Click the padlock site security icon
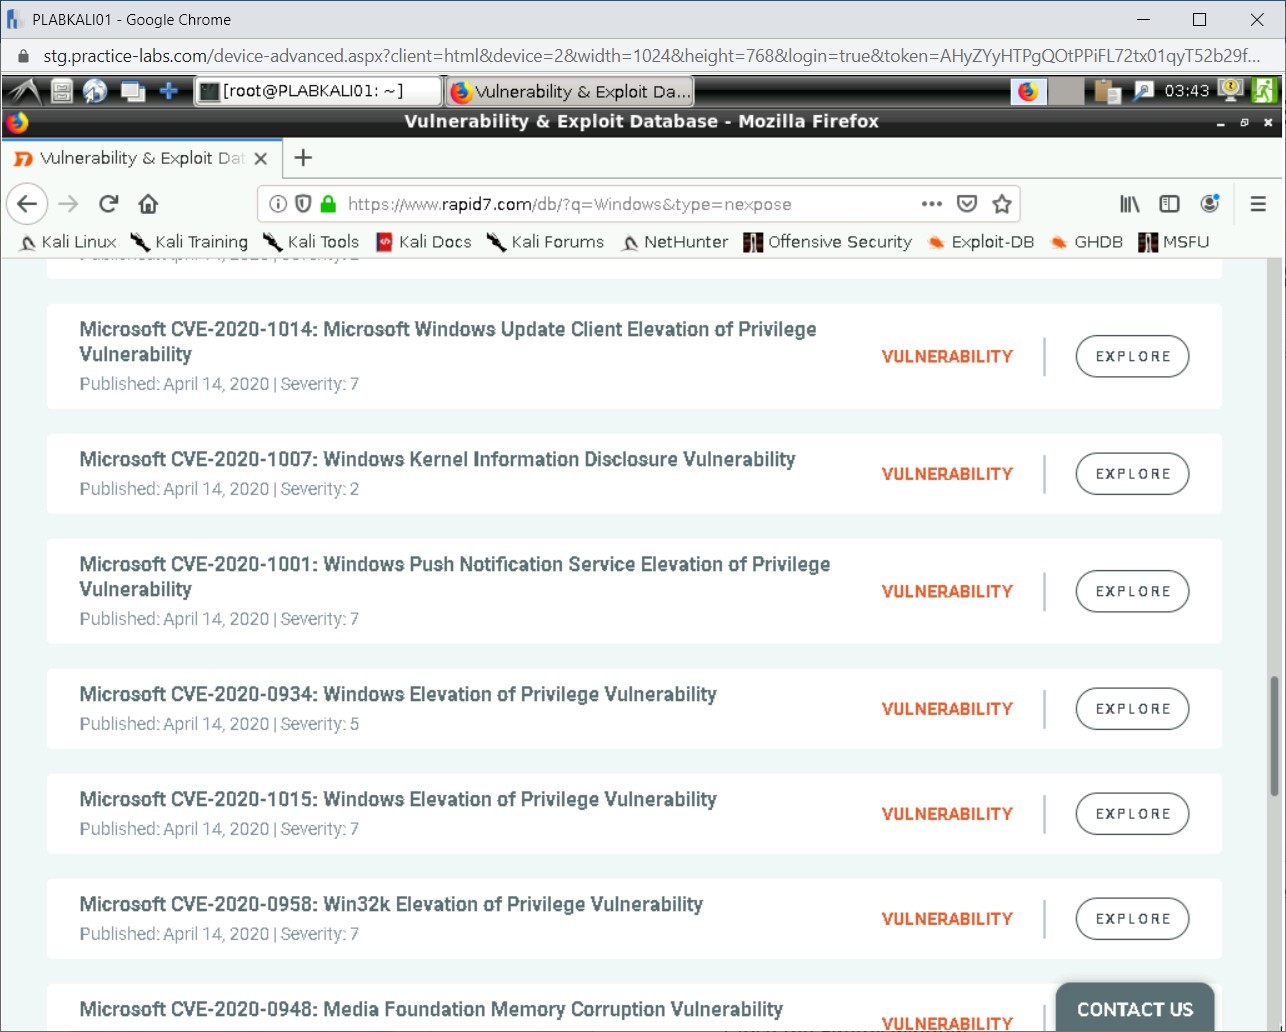 [327, 203]
